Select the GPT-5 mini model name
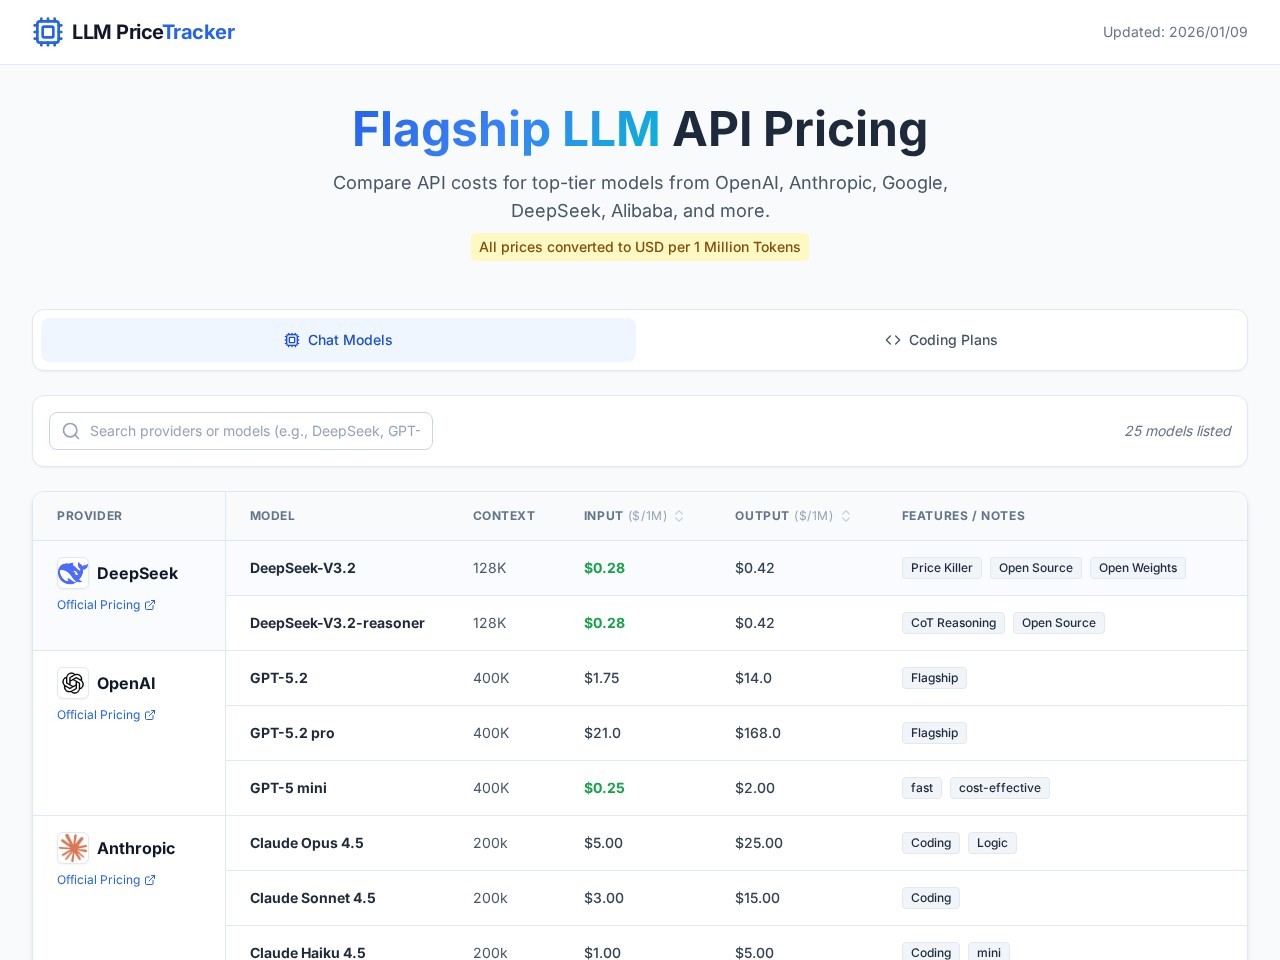This screenshot has height=960, width=1280. click(x=288, y=788)
